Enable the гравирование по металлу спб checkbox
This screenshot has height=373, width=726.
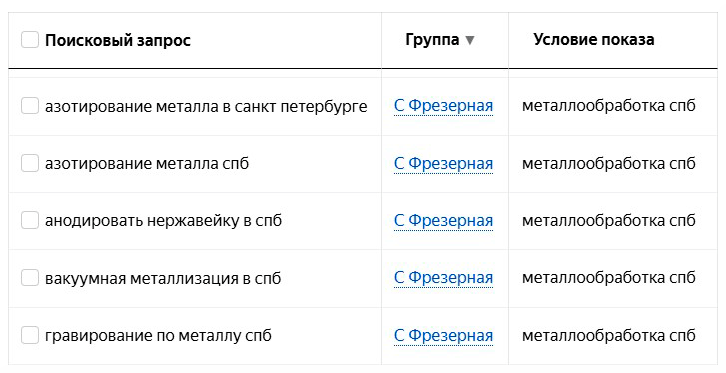point(30,335)
